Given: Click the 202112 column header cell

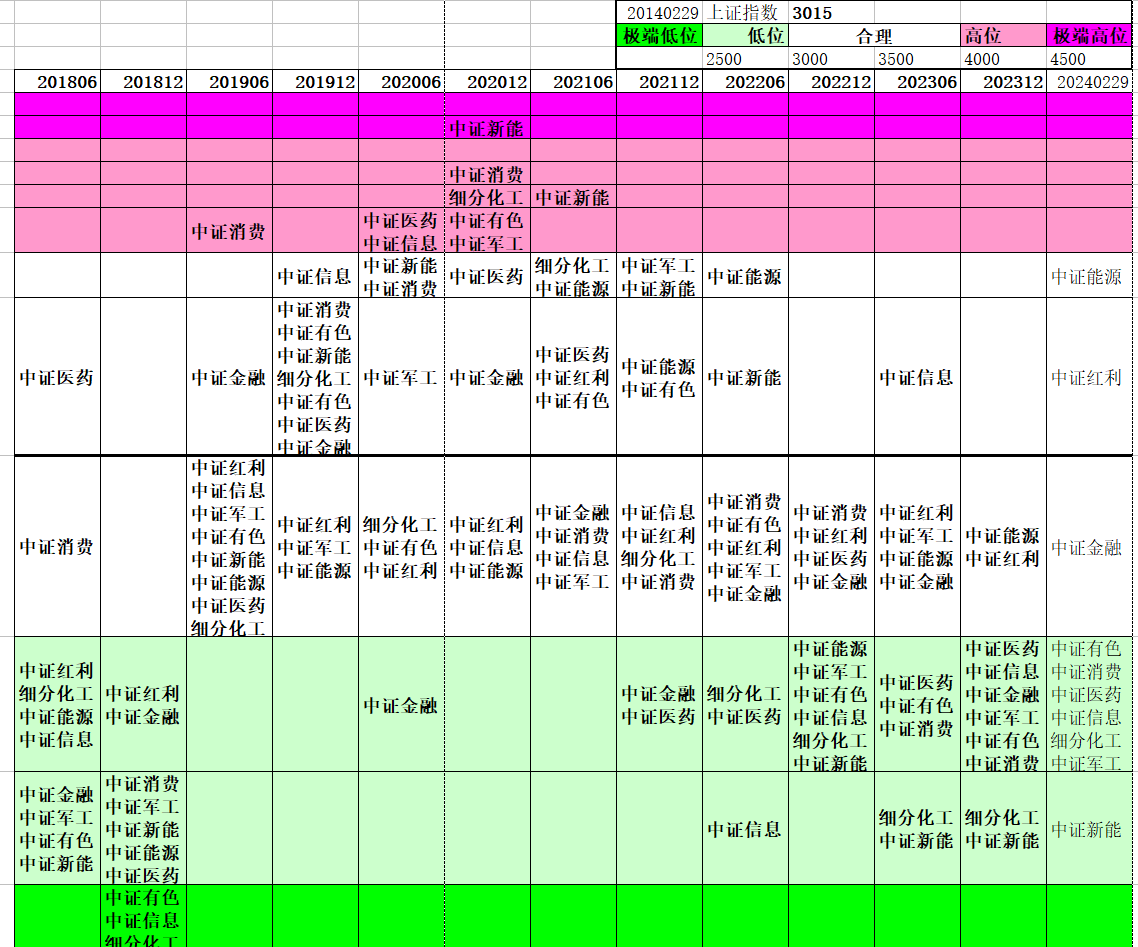Looking at the screenshot, I should tap(659, 81).
